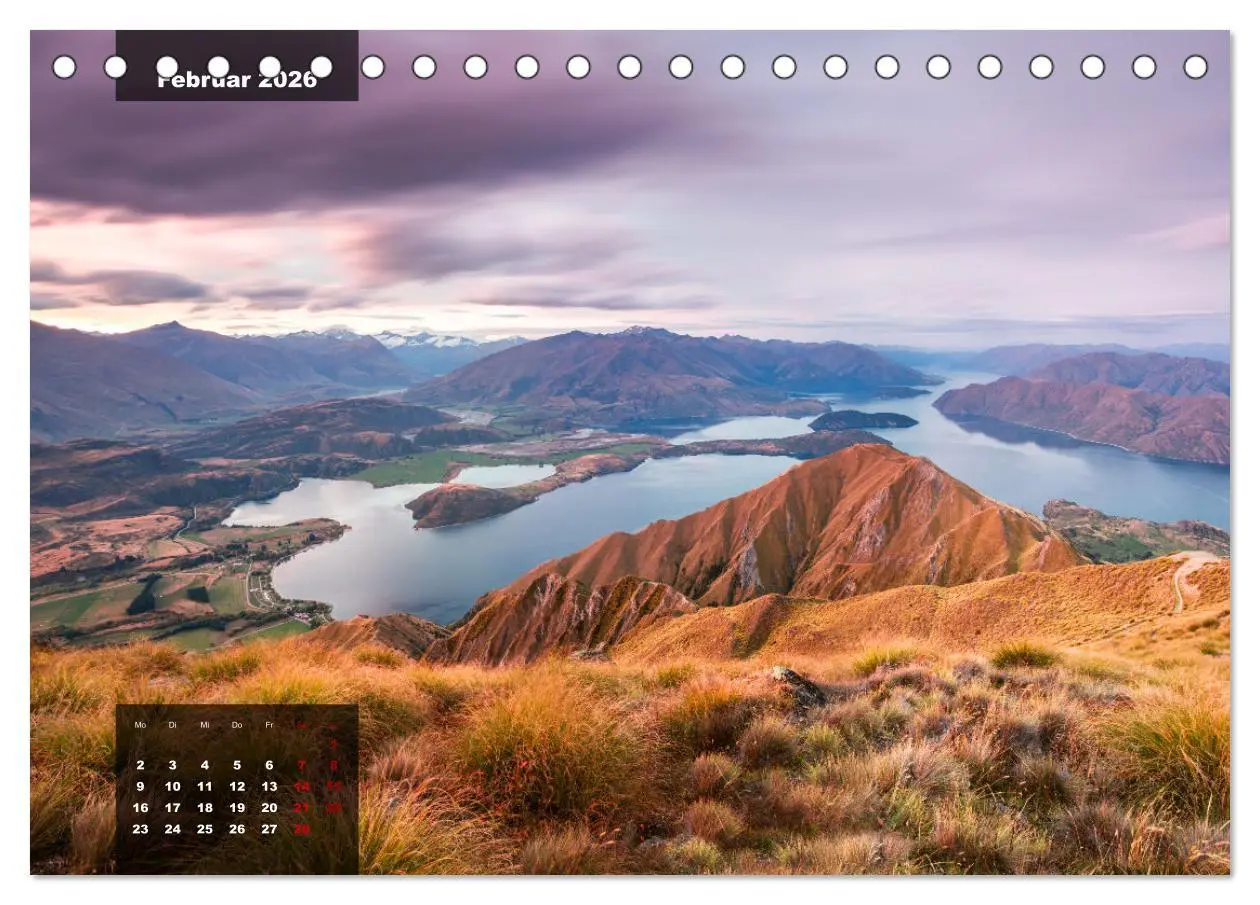Select date 20 in the calendar

269,807
